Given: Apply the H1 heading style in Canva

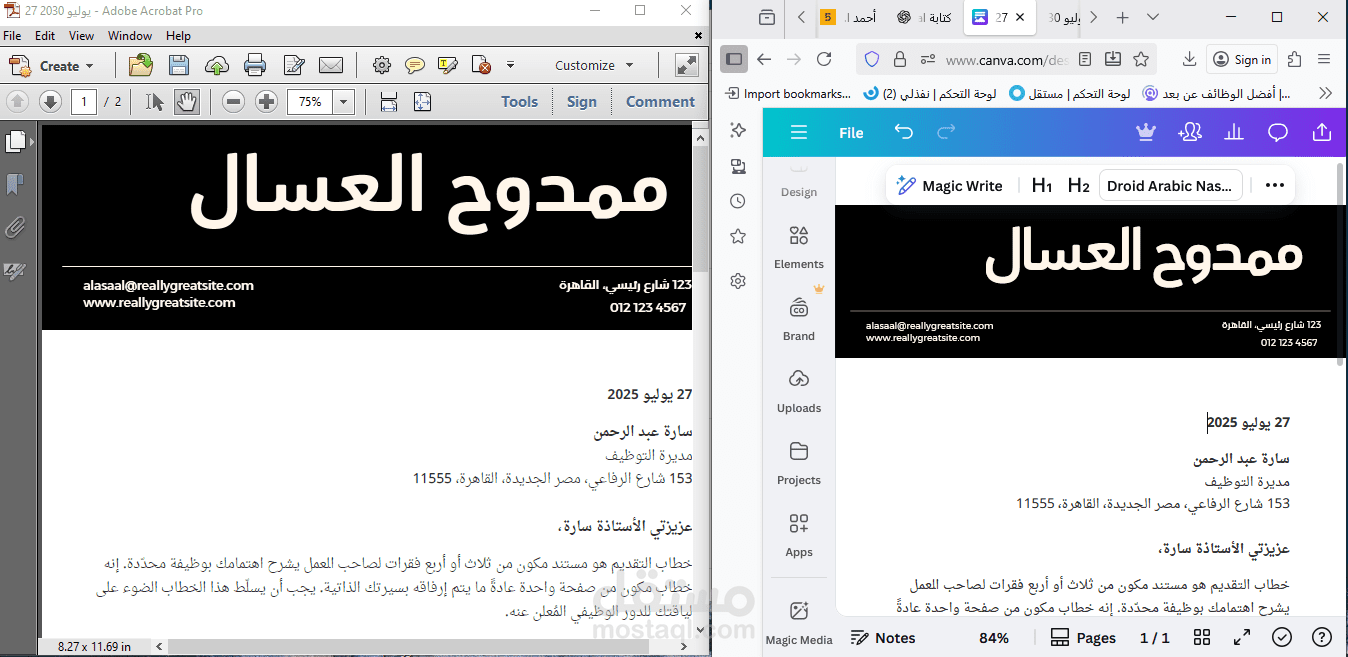Looking at the screenshot, I should coord(1042,185).
